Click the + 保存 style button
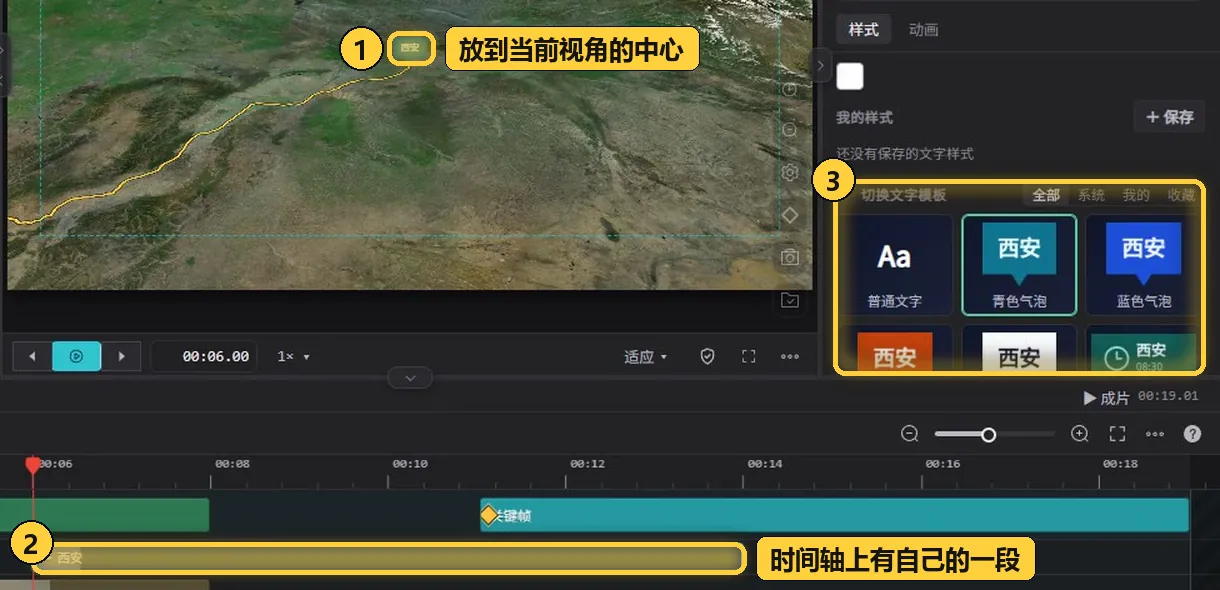Image resolution: width=1220 pixels, height=590 pixels. [x=1169, y=117]
